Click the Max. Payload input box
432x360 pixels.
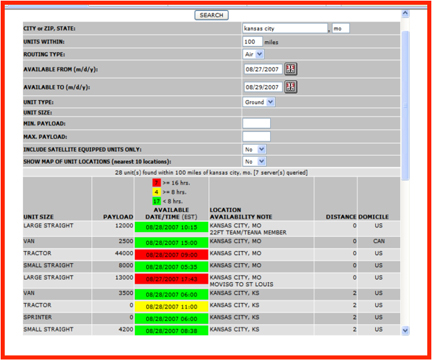click(x=256, y=137)
